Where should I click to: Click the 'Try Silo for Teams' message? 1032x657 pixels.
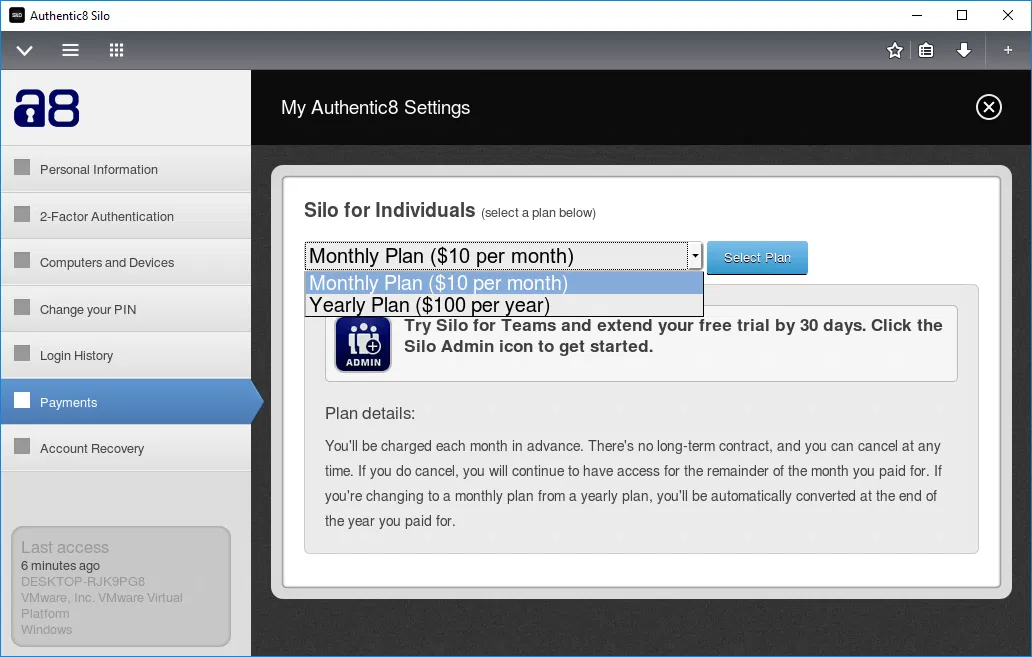tap(673, 336)
